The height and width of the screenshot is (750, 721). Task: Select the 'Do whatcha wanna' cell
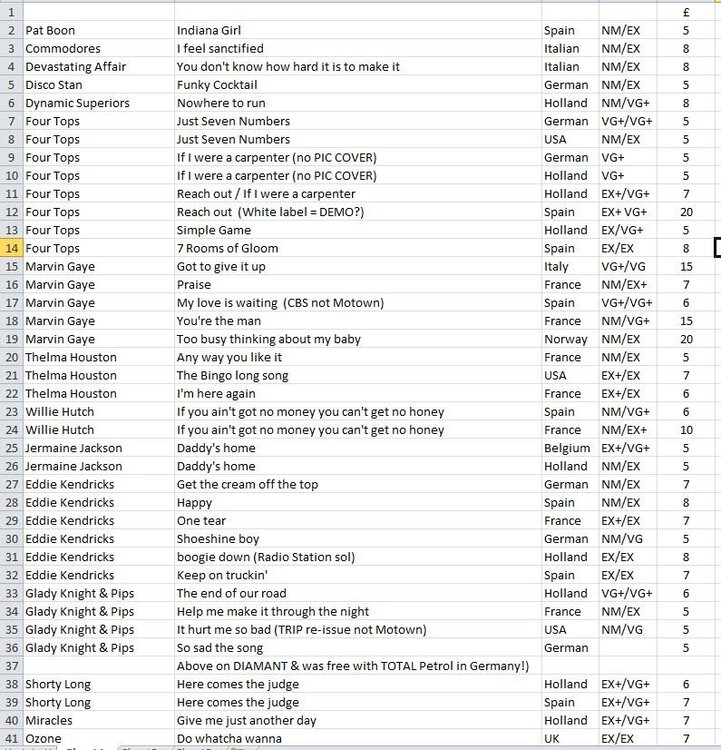click(358, 739)
